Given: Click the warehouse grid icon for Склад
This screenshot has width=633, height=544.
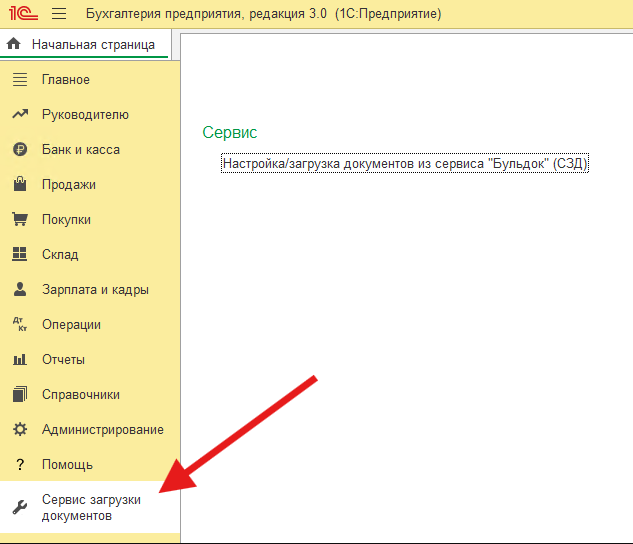Looking at the screenshot, I should (19, 254).
